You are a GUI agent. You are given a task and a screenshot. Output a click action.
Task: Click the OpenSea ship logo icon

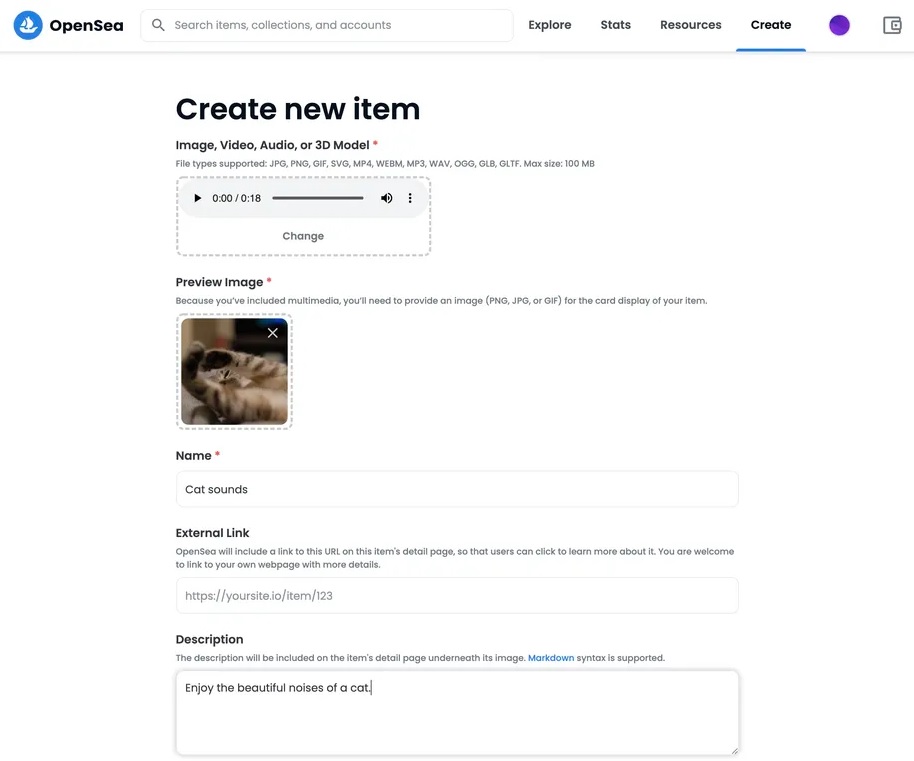coord(28,25)
